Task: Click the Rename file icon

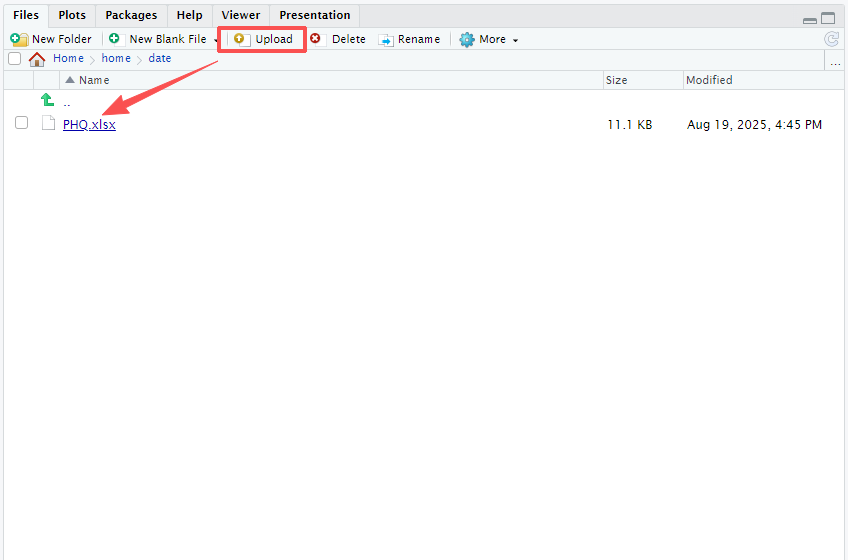Action: pos(386,40)
